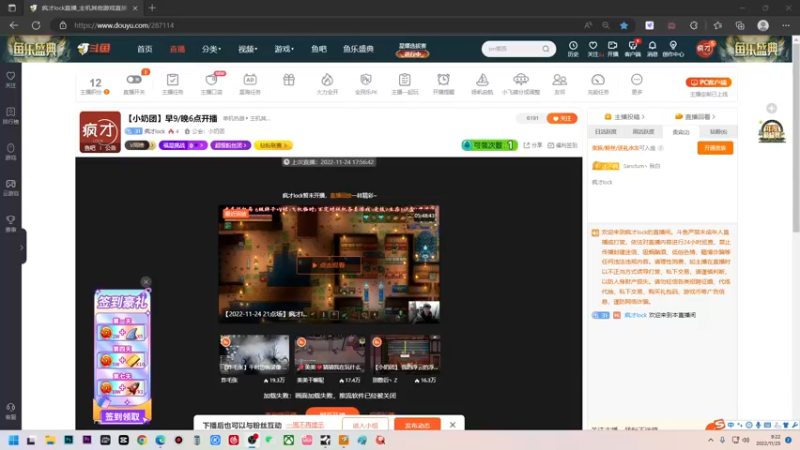Click the PC客户端 button
The image size is (800, 450).
pyautogui.click(x=708, y=82)
